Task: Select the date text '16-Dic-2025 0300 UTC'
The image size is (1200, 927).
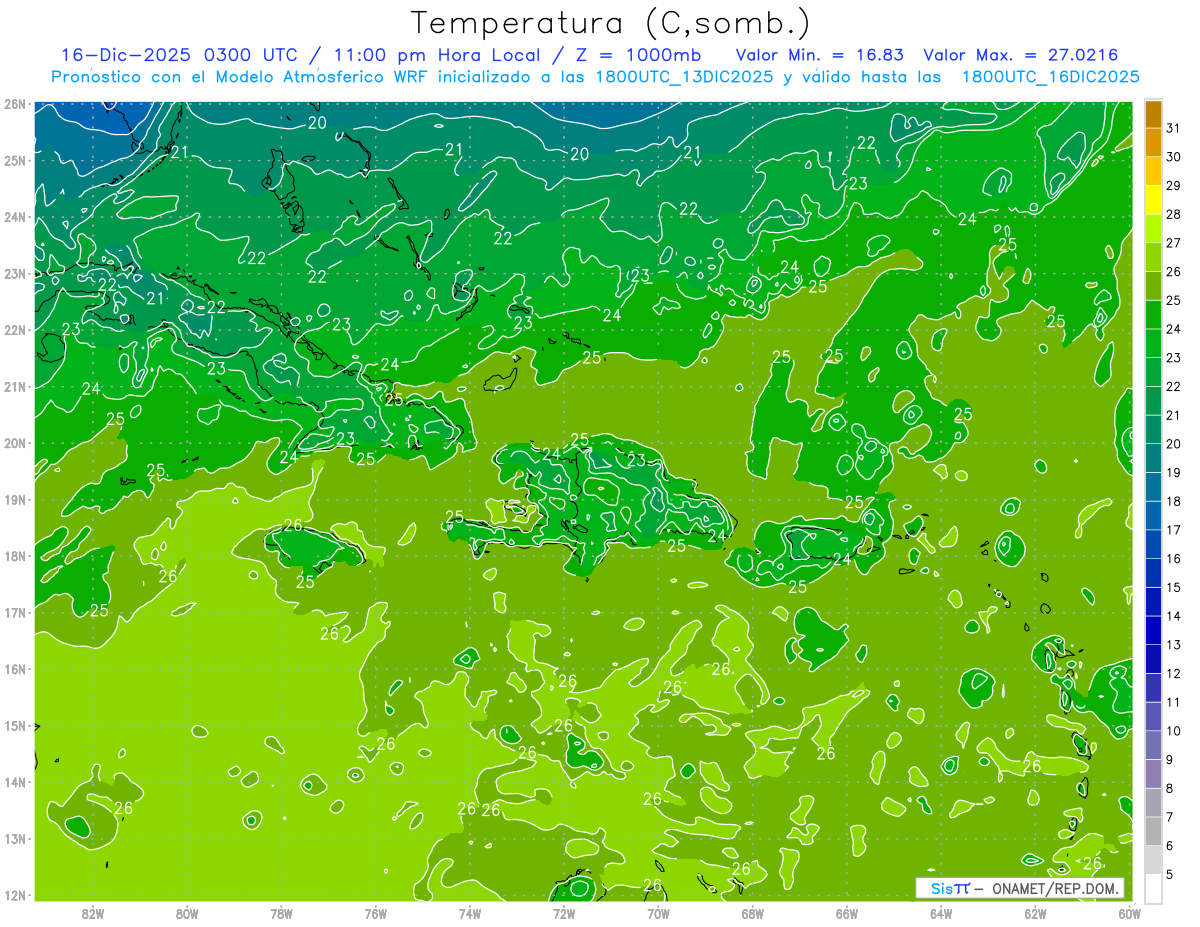Action: [179, 55]
